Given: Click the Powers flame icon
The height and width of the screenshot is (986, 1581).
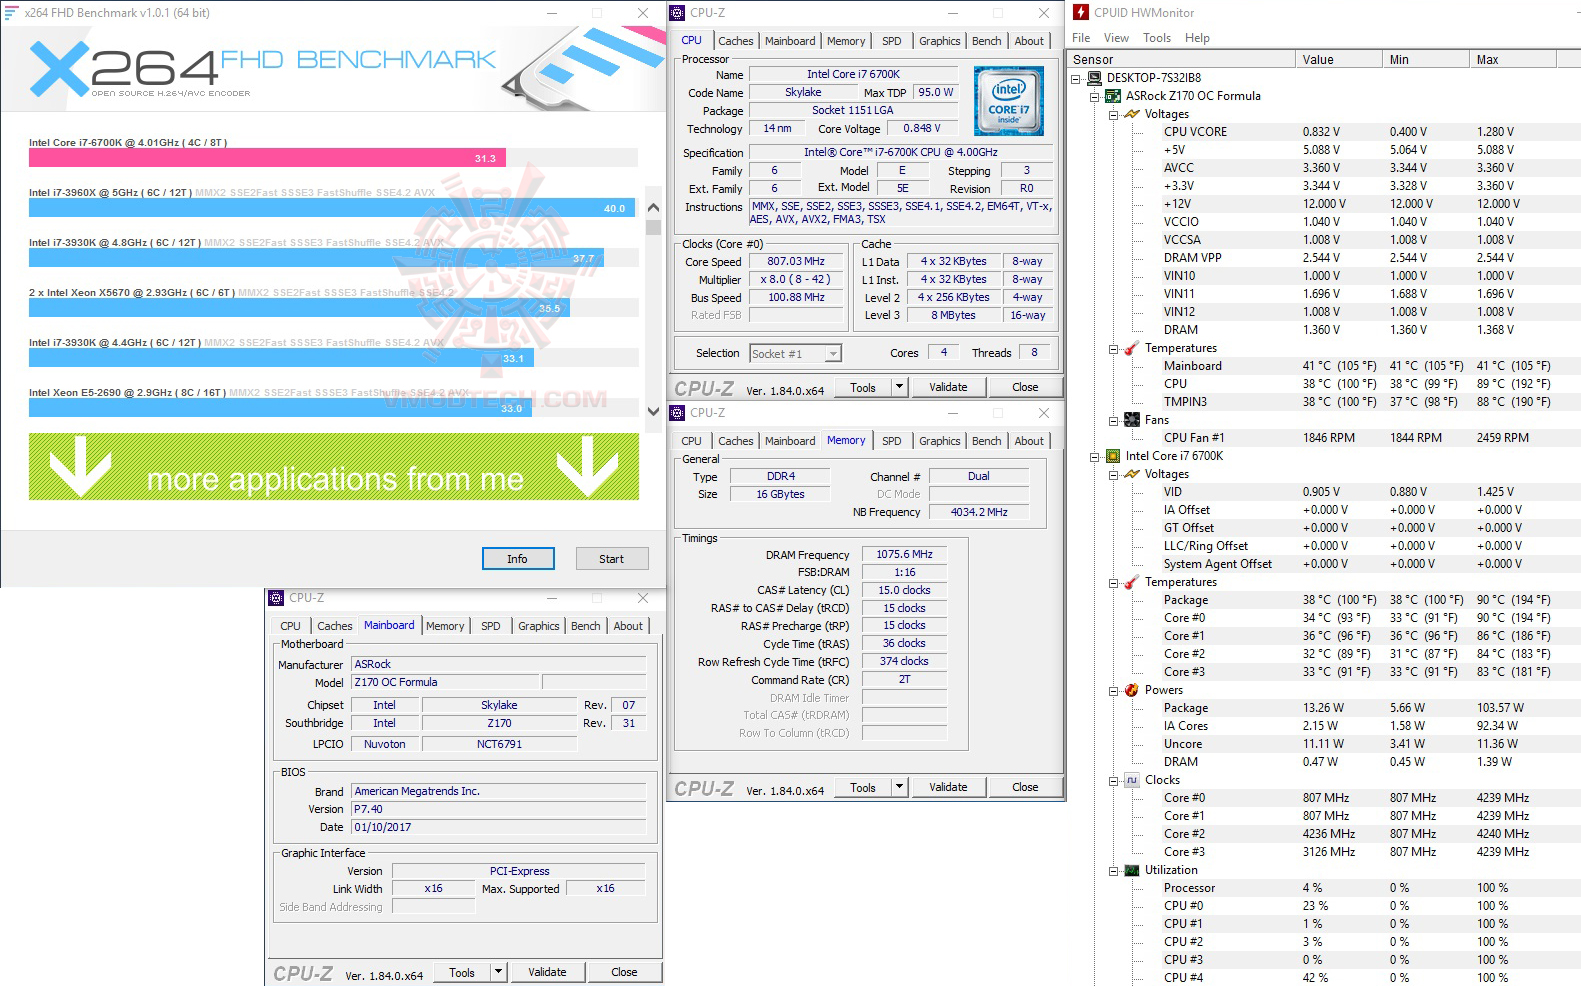Looking at the screenshot, I should [x=1132, y=690].
